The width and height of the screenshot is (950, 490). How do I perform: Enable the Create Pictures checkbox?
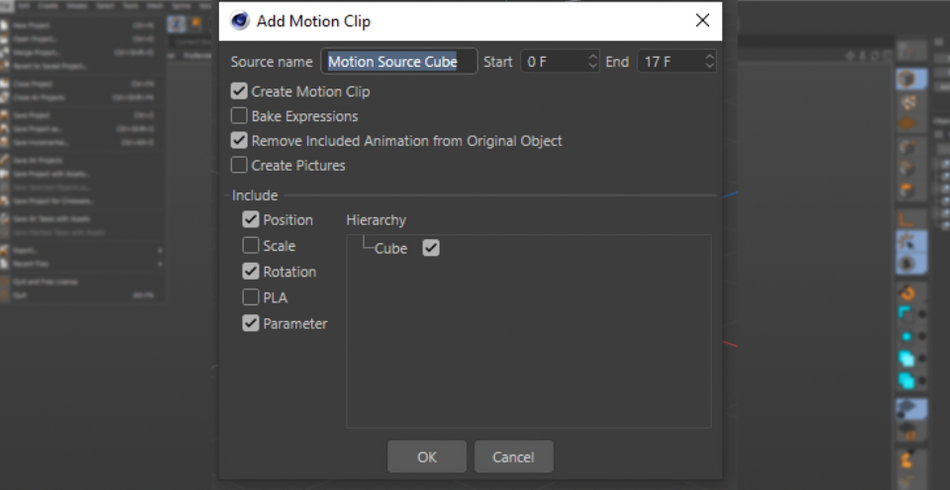(x=239, y=165)
